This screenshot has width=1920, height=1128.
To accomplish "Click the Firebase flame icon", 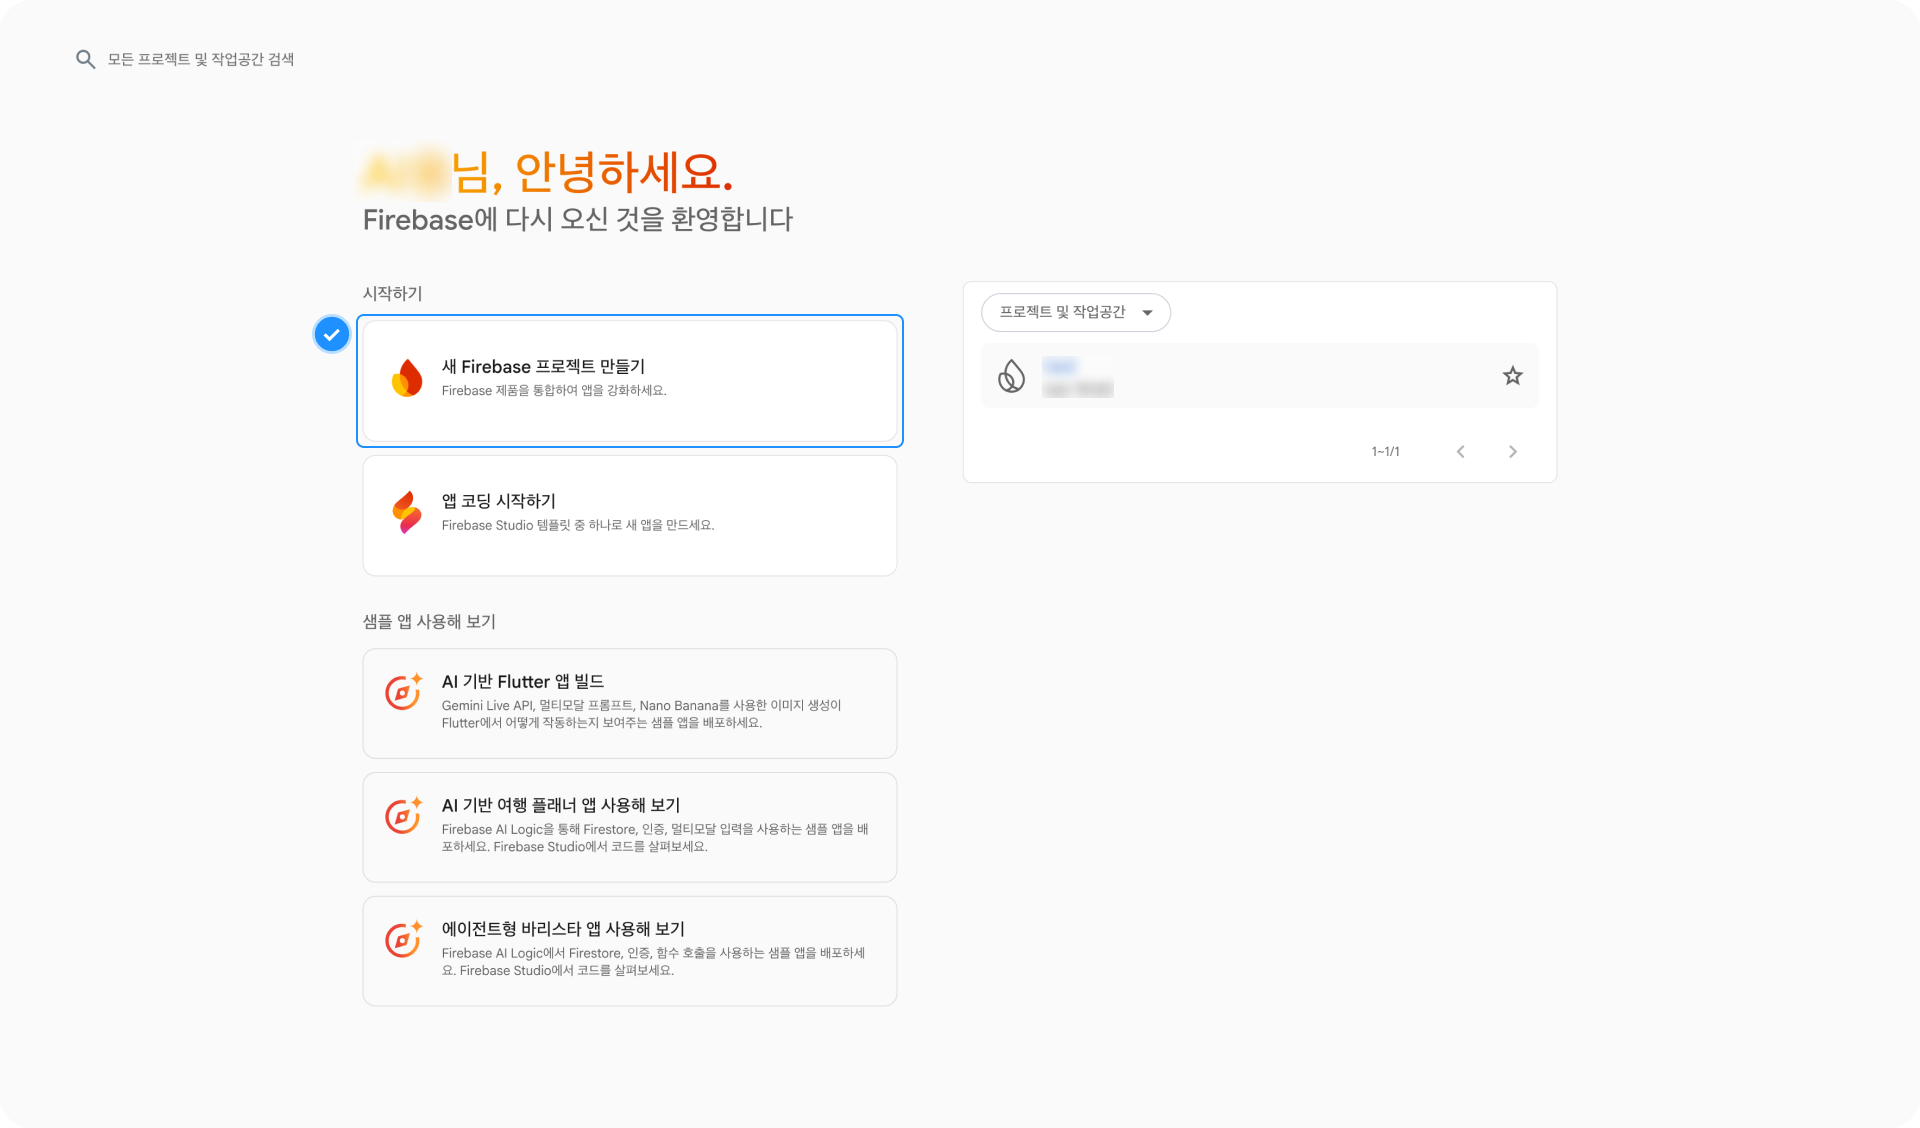I will pos(407,378).
